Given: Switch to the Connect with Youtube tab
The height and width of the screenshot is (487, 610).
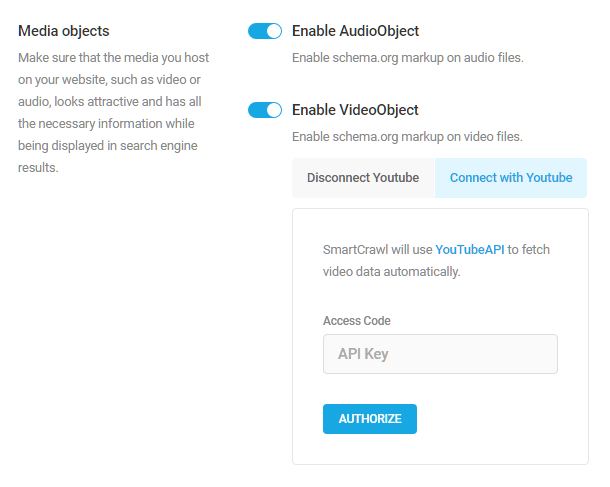Looking at the screenshot, I should click(x=511, y=178).
